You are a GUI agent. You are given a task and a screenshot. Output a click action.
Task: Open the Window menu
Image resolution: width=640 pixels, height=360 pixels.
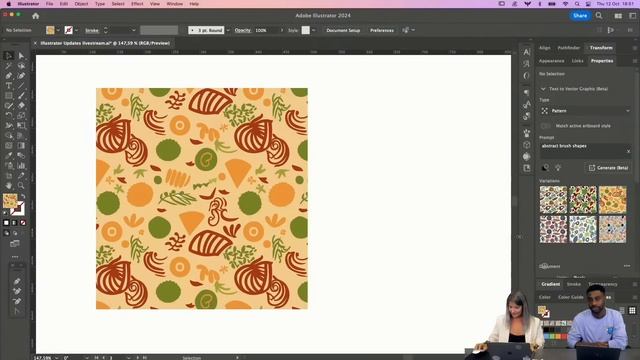(x=175, y=4)
